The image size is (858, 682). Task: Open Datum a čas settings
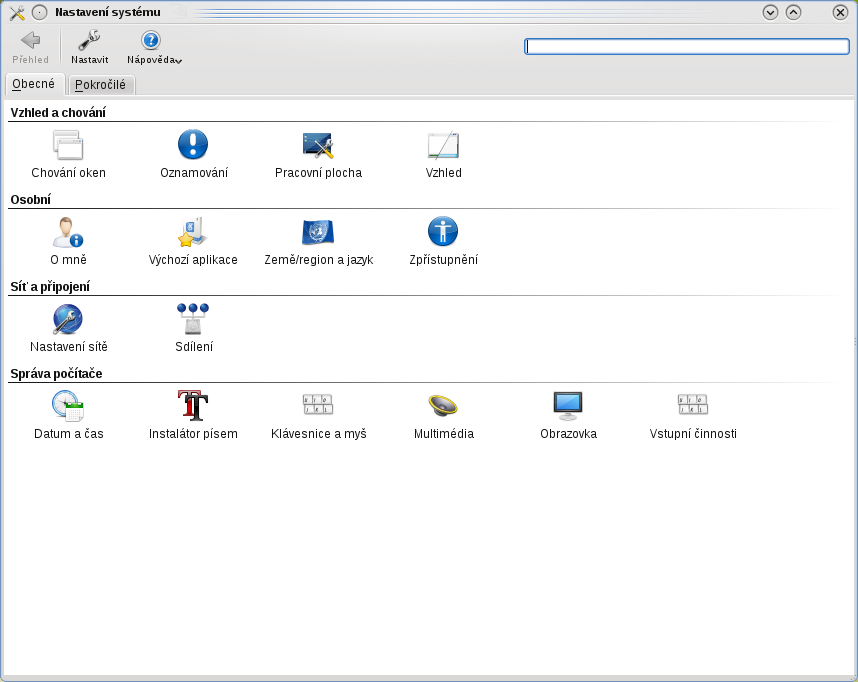[x=68, y=407]
